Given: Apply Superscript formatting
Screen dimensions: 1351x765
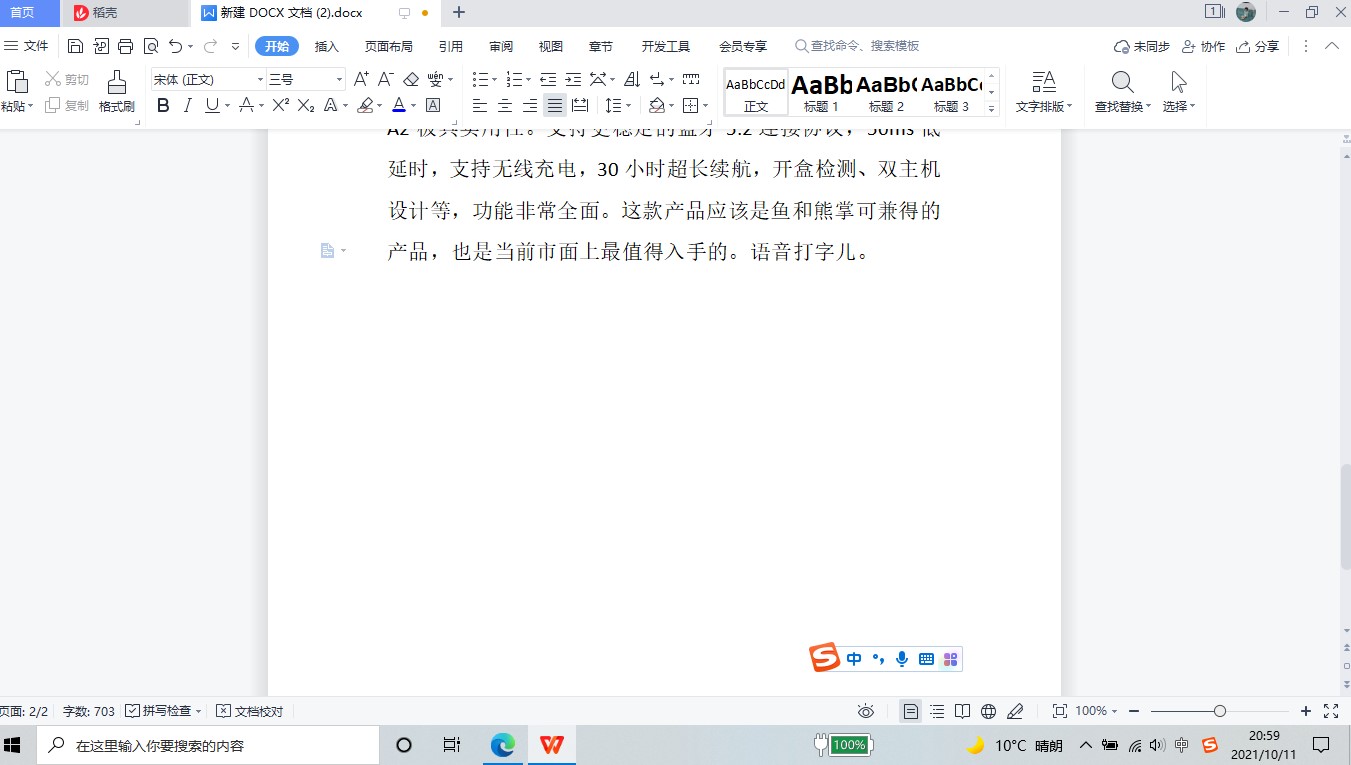Looking at the screenshot, I should pos(281,105).
